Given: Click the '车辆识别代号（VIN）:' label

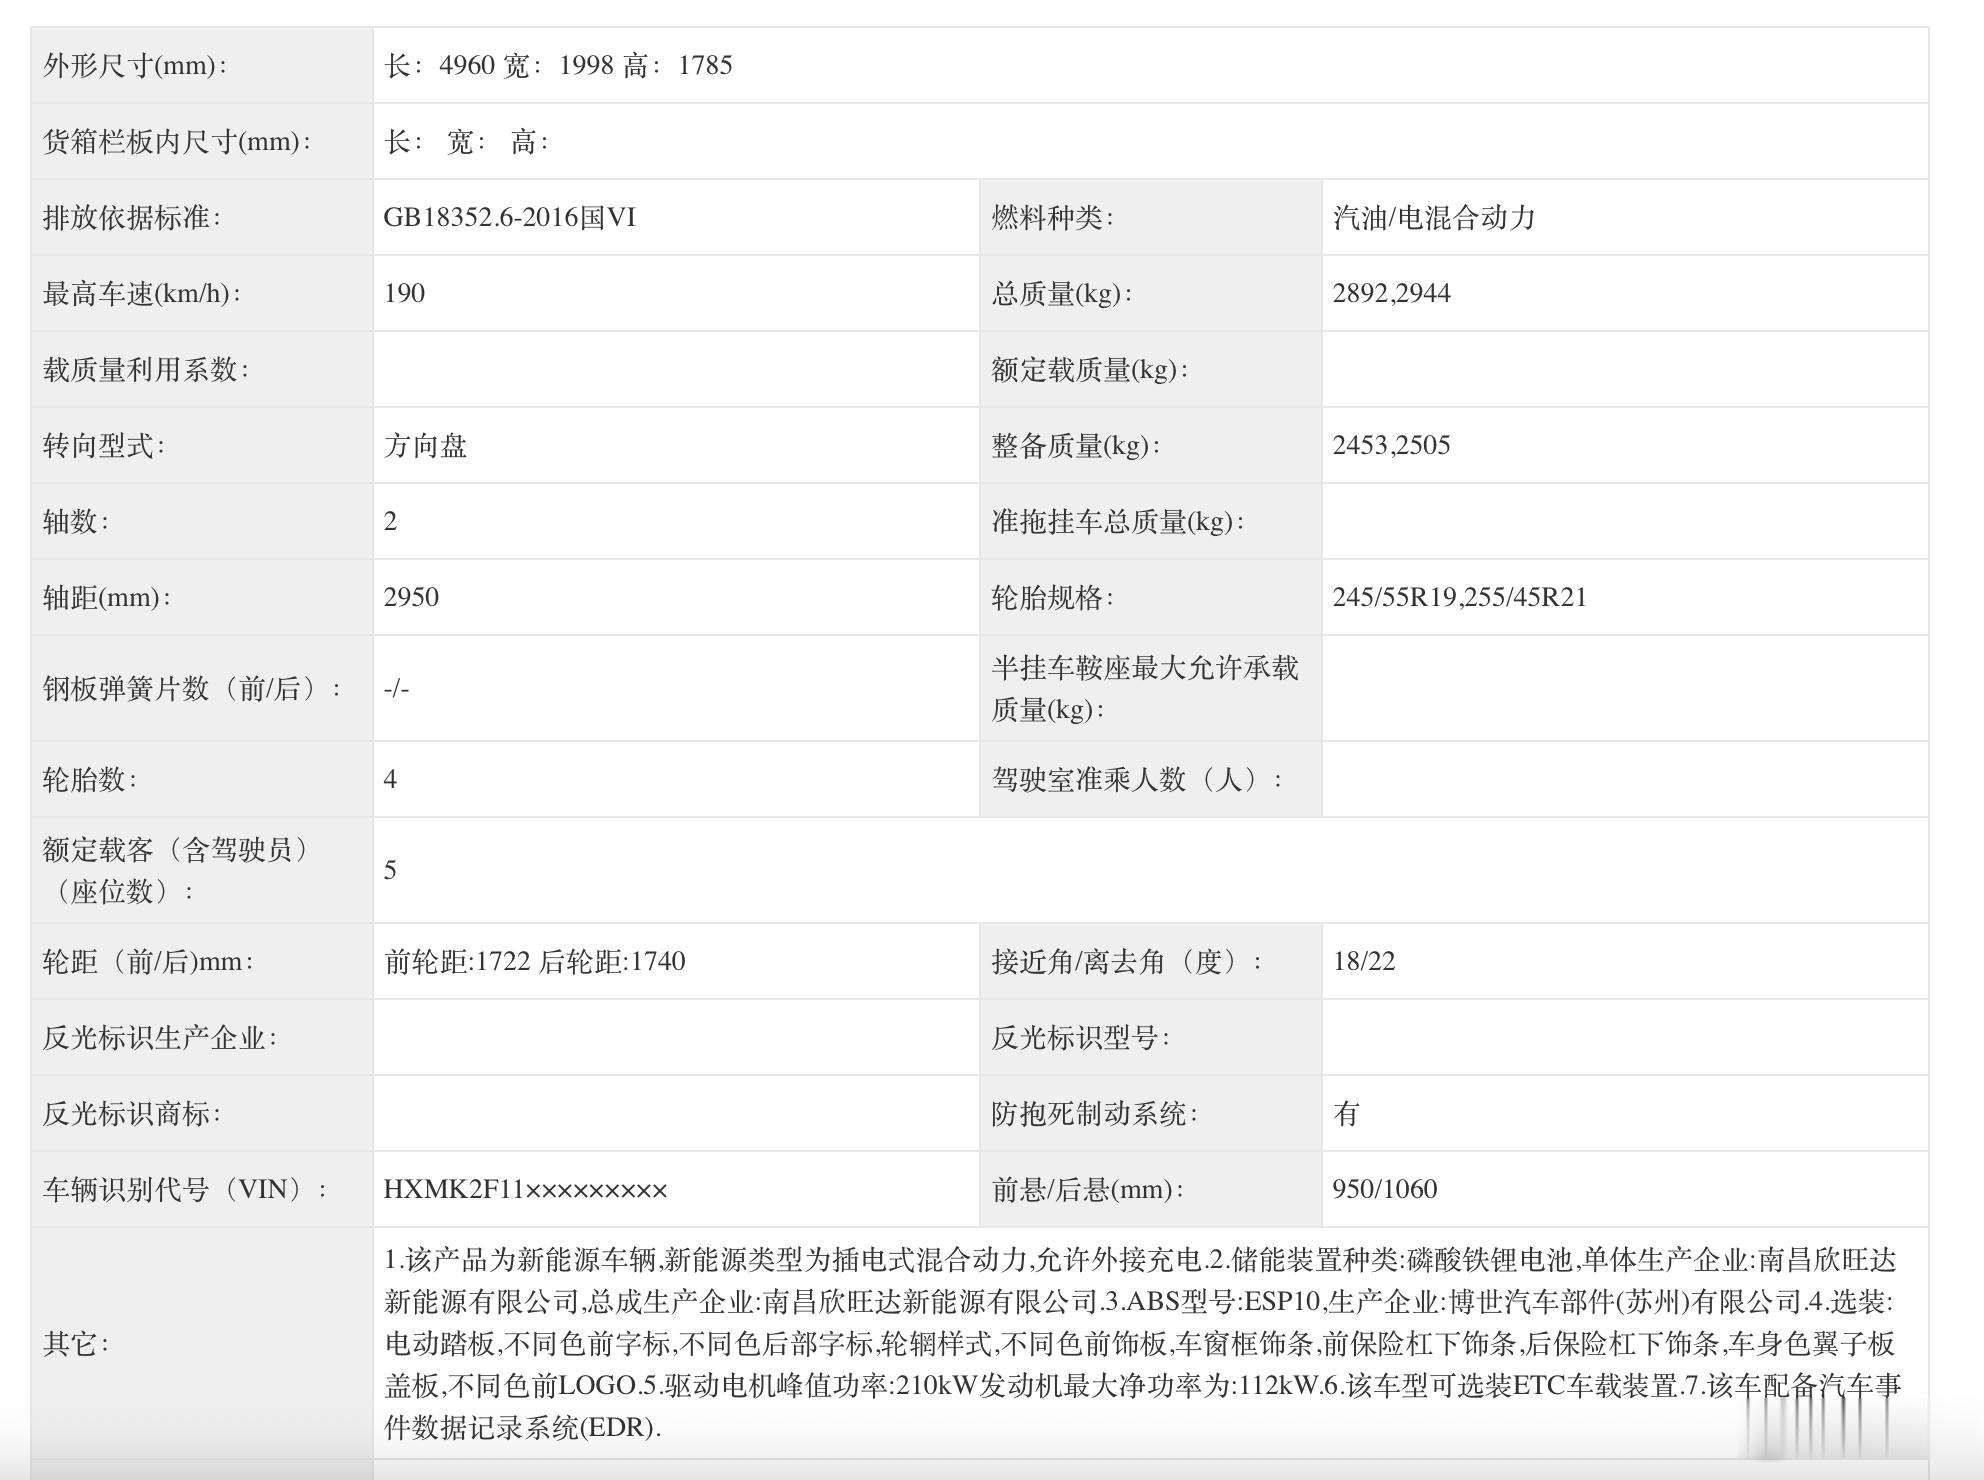Looking at the screenshot, I should coord(185,1189).
